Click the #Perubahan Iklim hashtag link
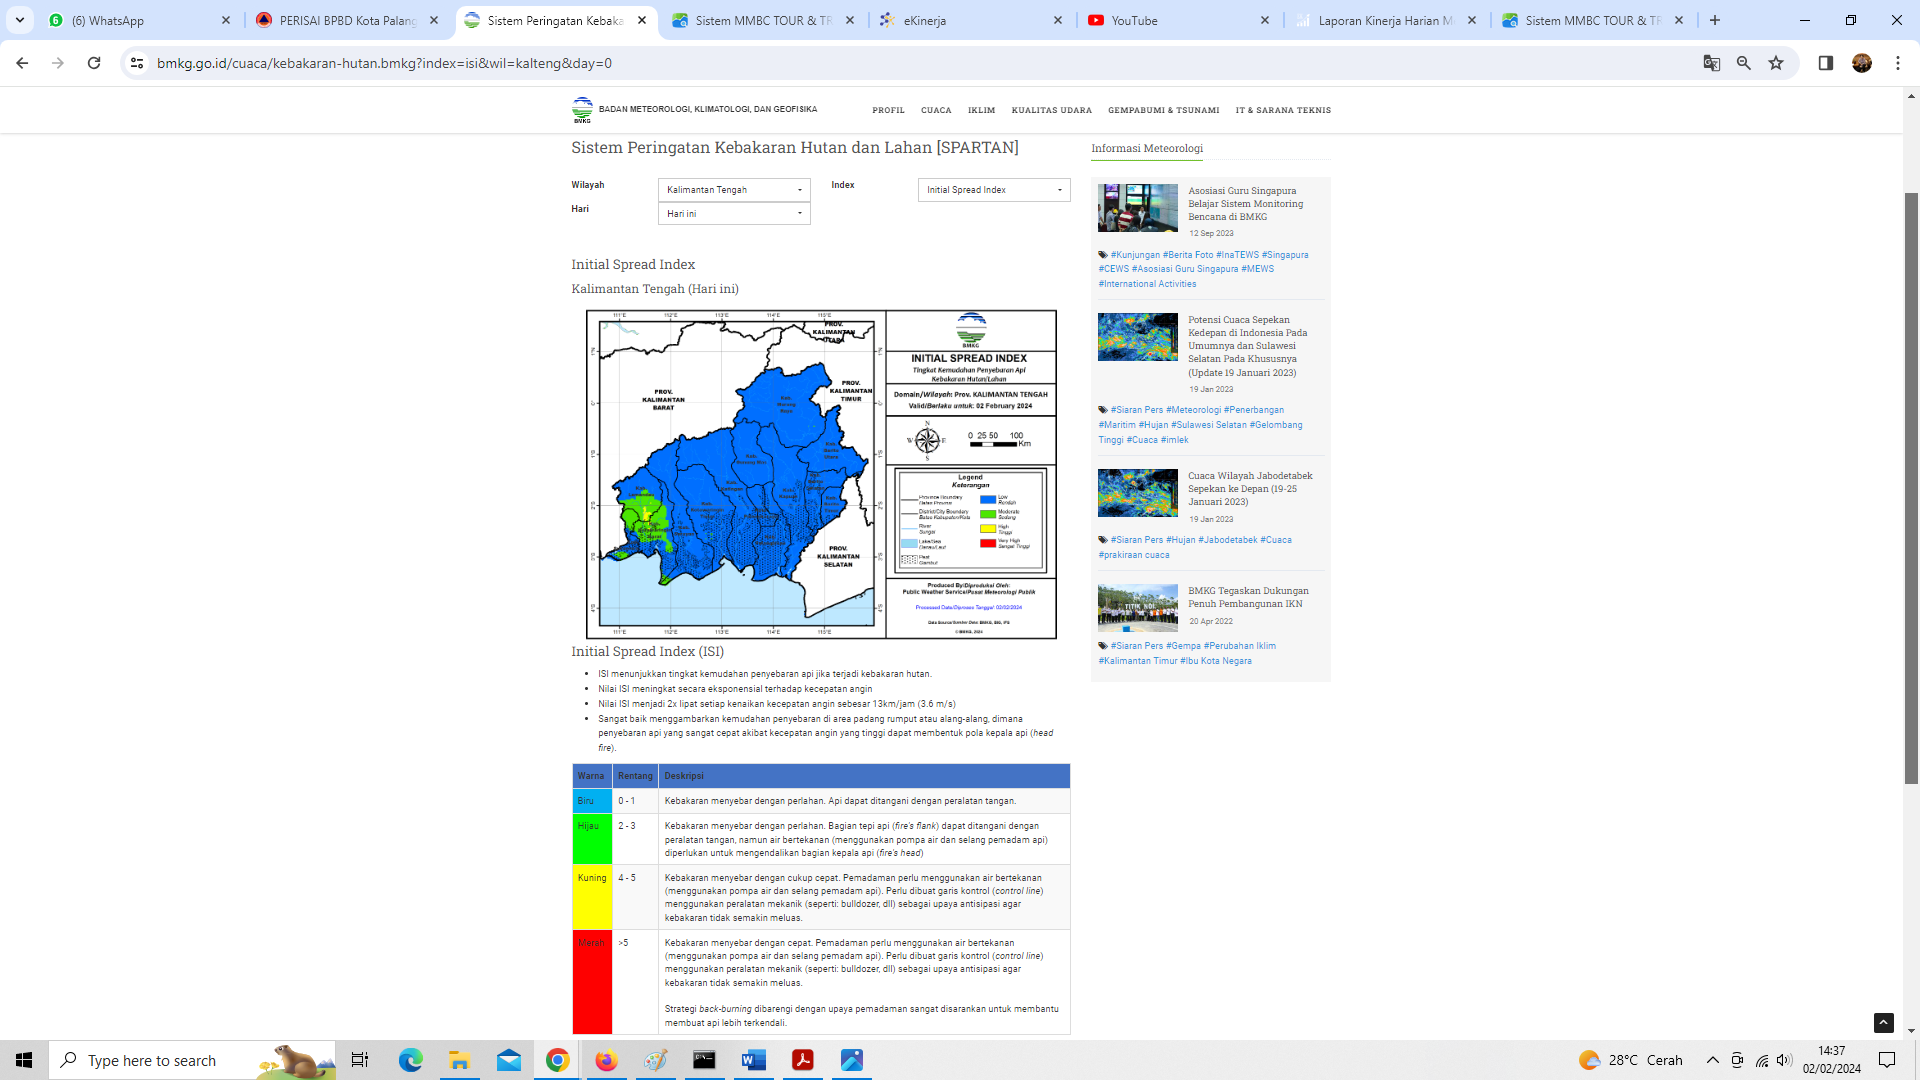The width and height of the screenshot is (1920, 1080). point(1240,646)
